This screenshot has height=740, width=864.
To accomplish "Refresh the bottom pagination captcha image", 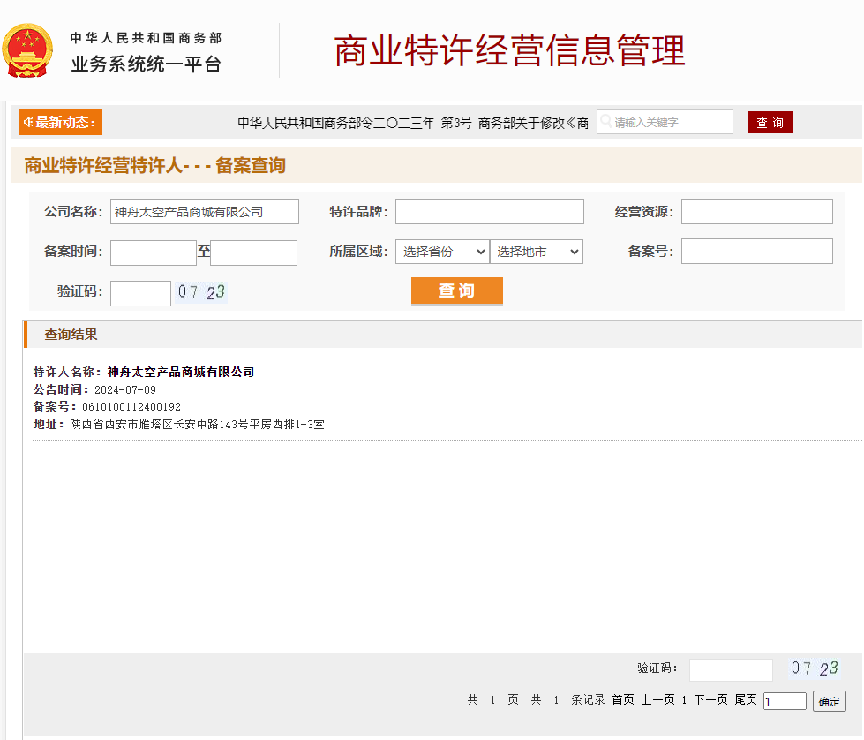I will click(x=816, y=668).
